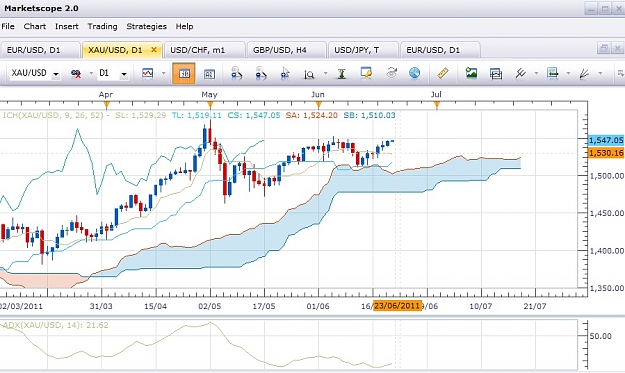
Task: Click the green horizontal line tool icon
Action: click(x=552, y=73)
